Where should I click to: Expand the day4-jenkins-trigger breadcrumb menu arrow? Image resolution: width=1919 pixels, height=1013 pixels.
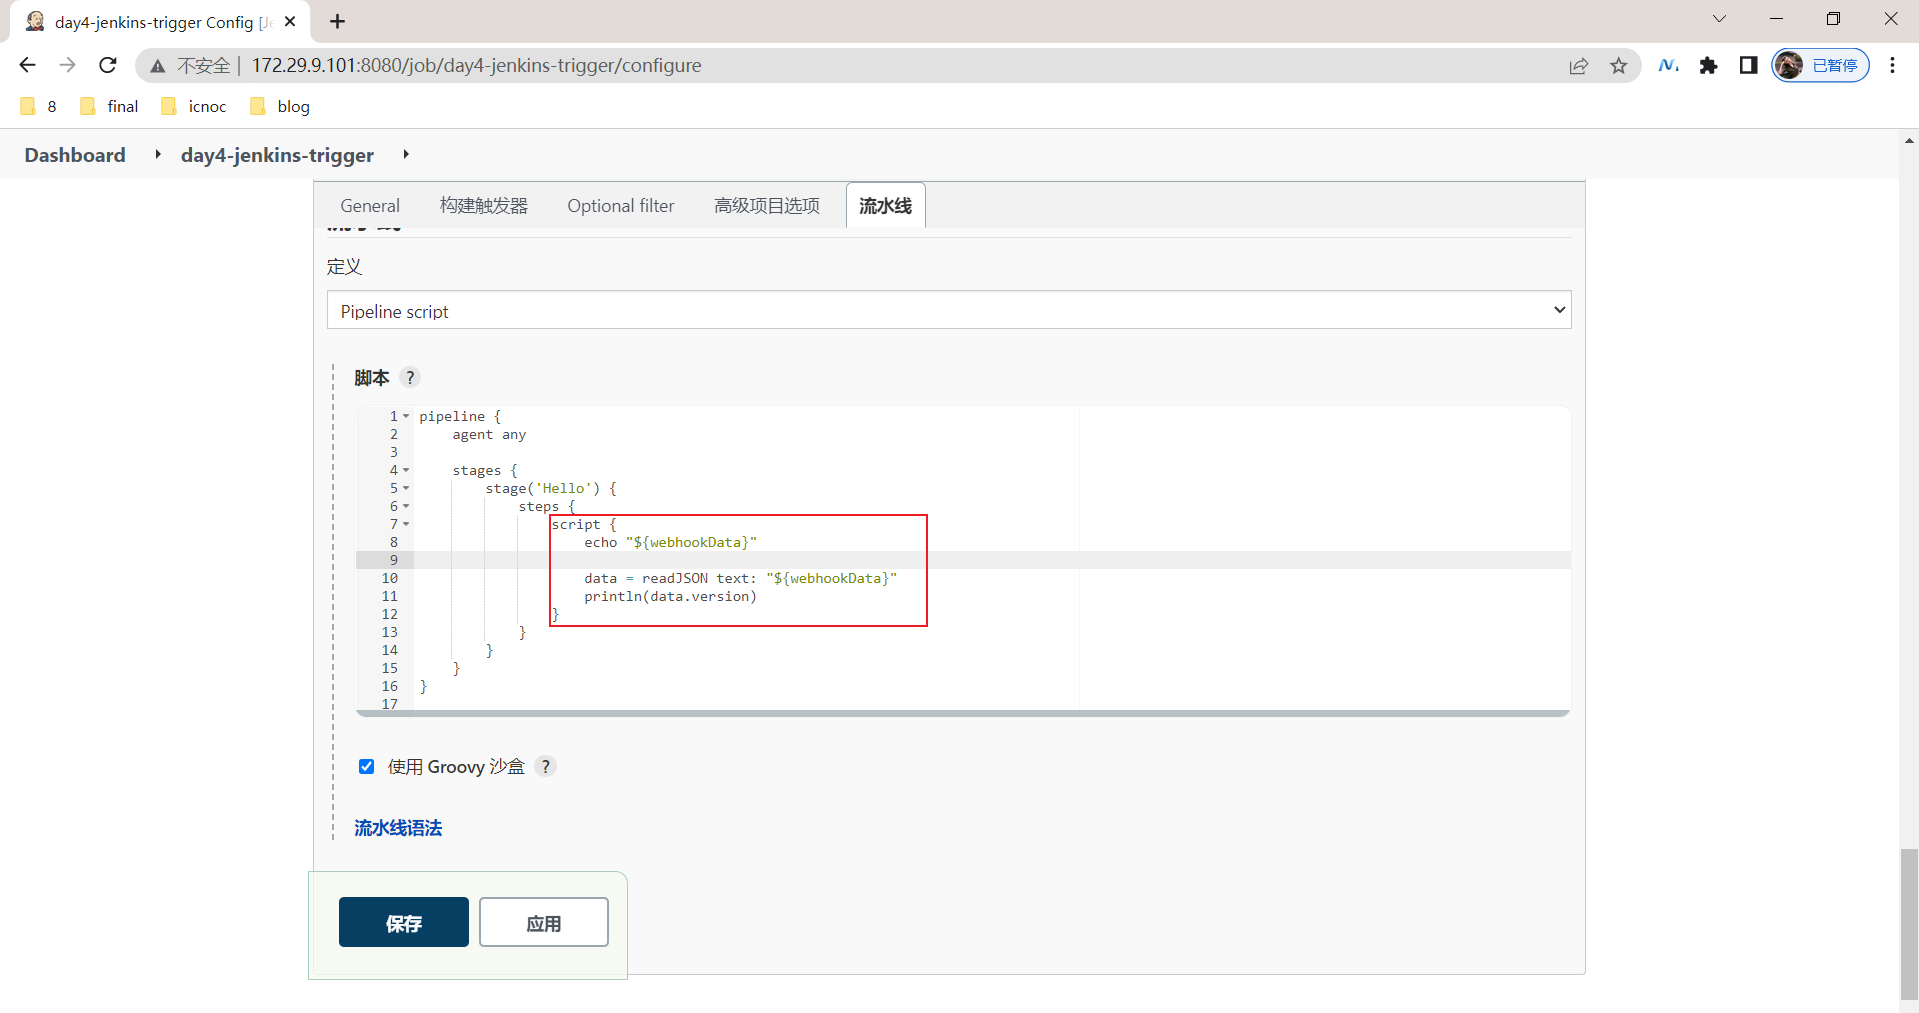click(x=405, y=155)
